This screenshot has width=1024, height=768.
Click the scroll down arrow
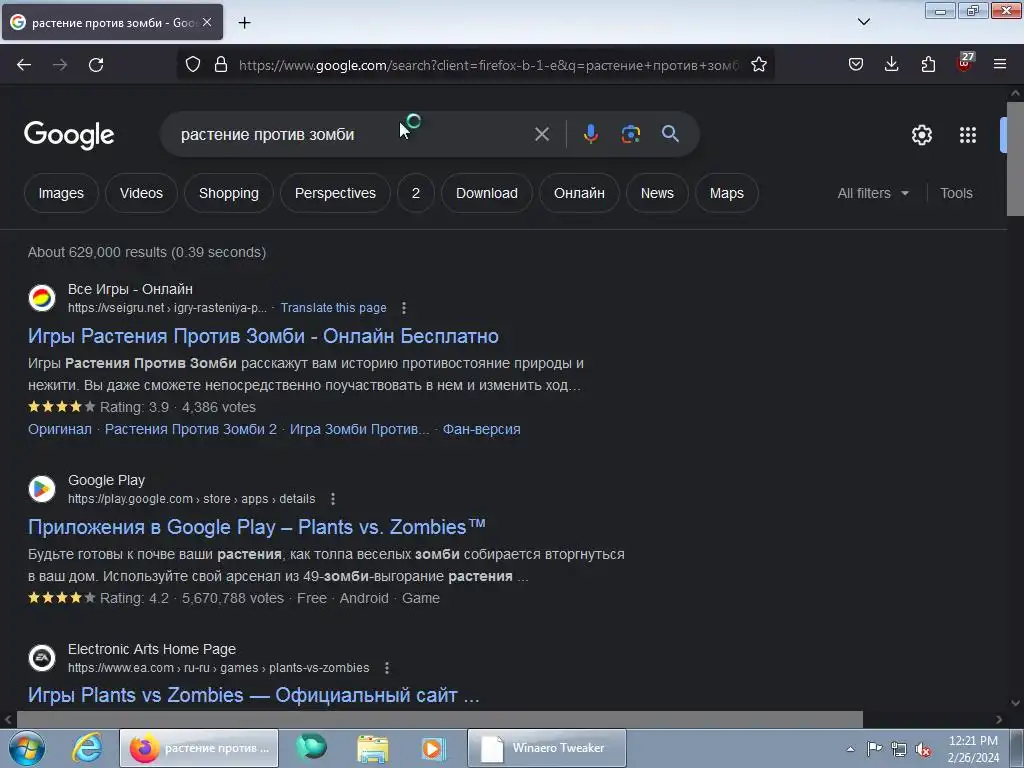click(1015, 703)
